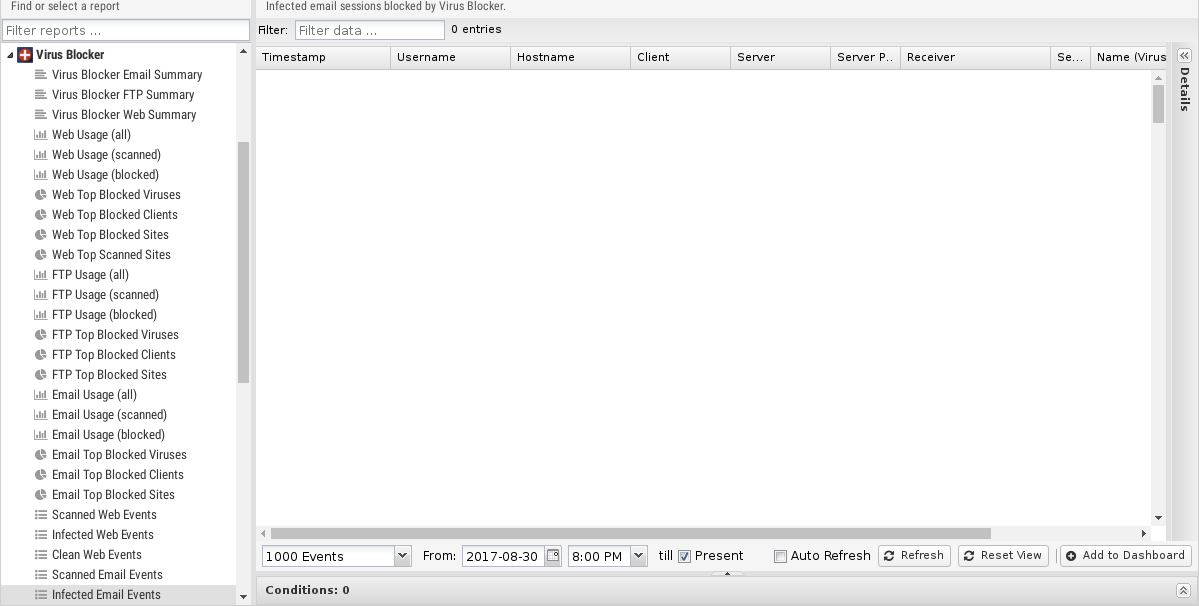
Task: Open Web Top Blocked Viruses pie chart report
Action: 116,195
